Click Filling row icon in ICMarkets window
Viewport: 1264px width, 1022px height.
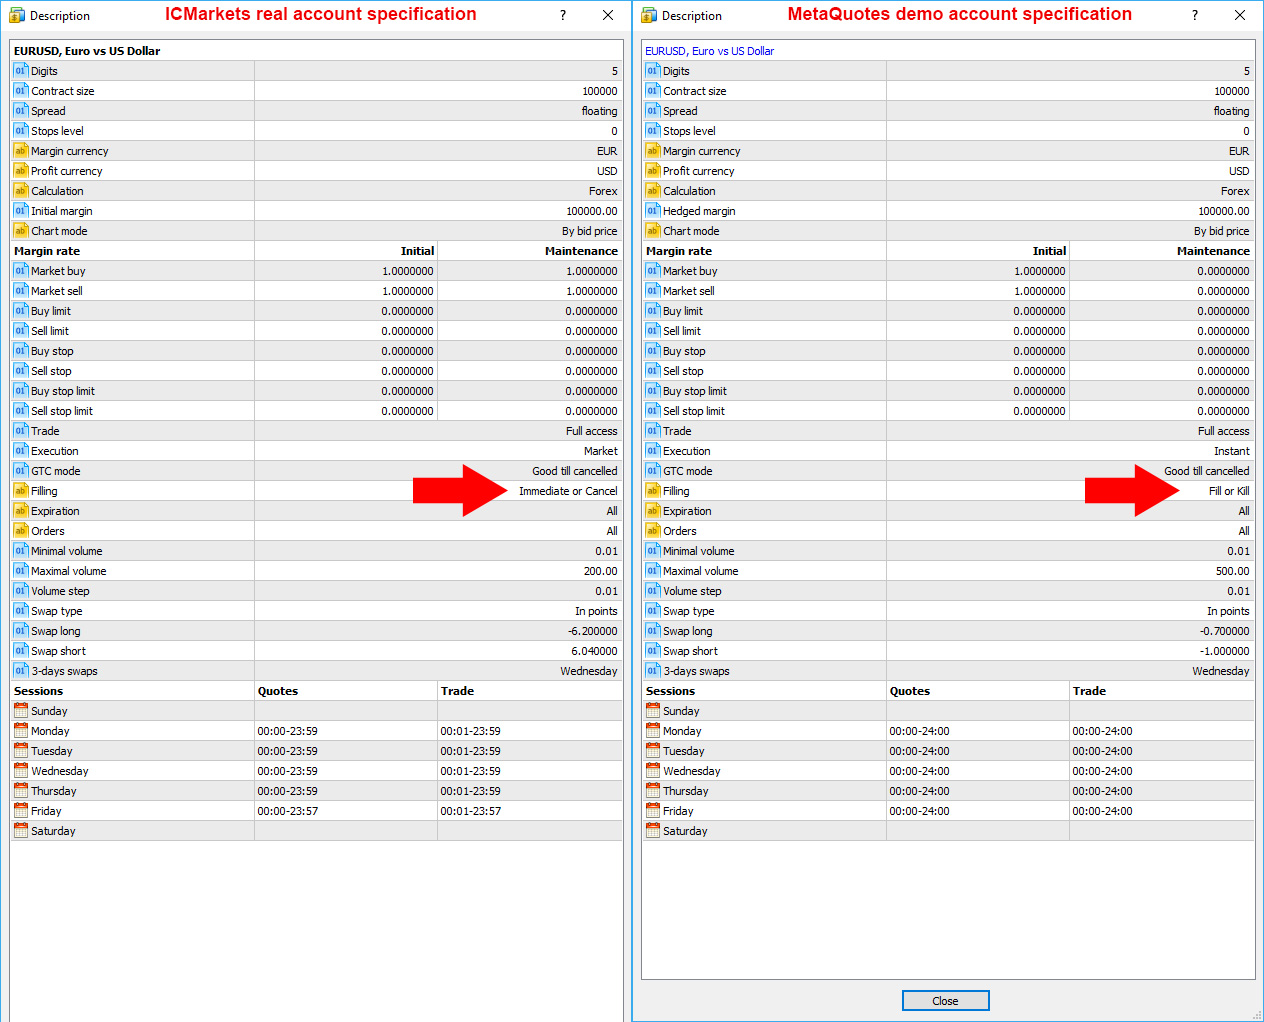point(21,490)
